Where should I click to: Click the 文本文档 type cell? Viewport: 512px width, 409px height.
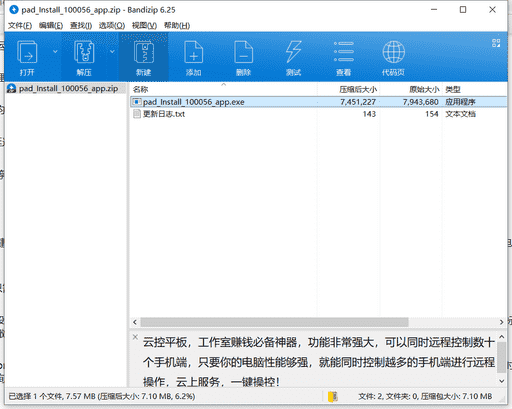460,114
